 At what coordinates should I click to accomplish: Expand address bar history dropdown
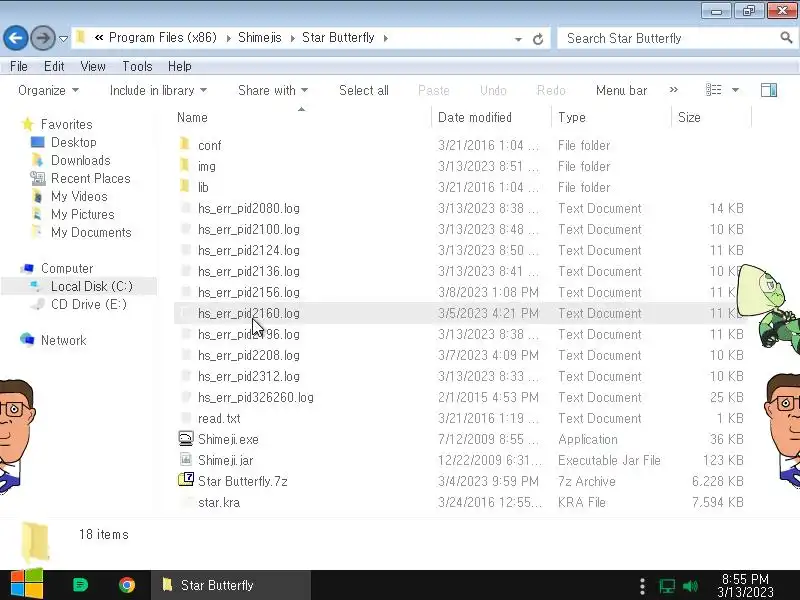[518, 39]
